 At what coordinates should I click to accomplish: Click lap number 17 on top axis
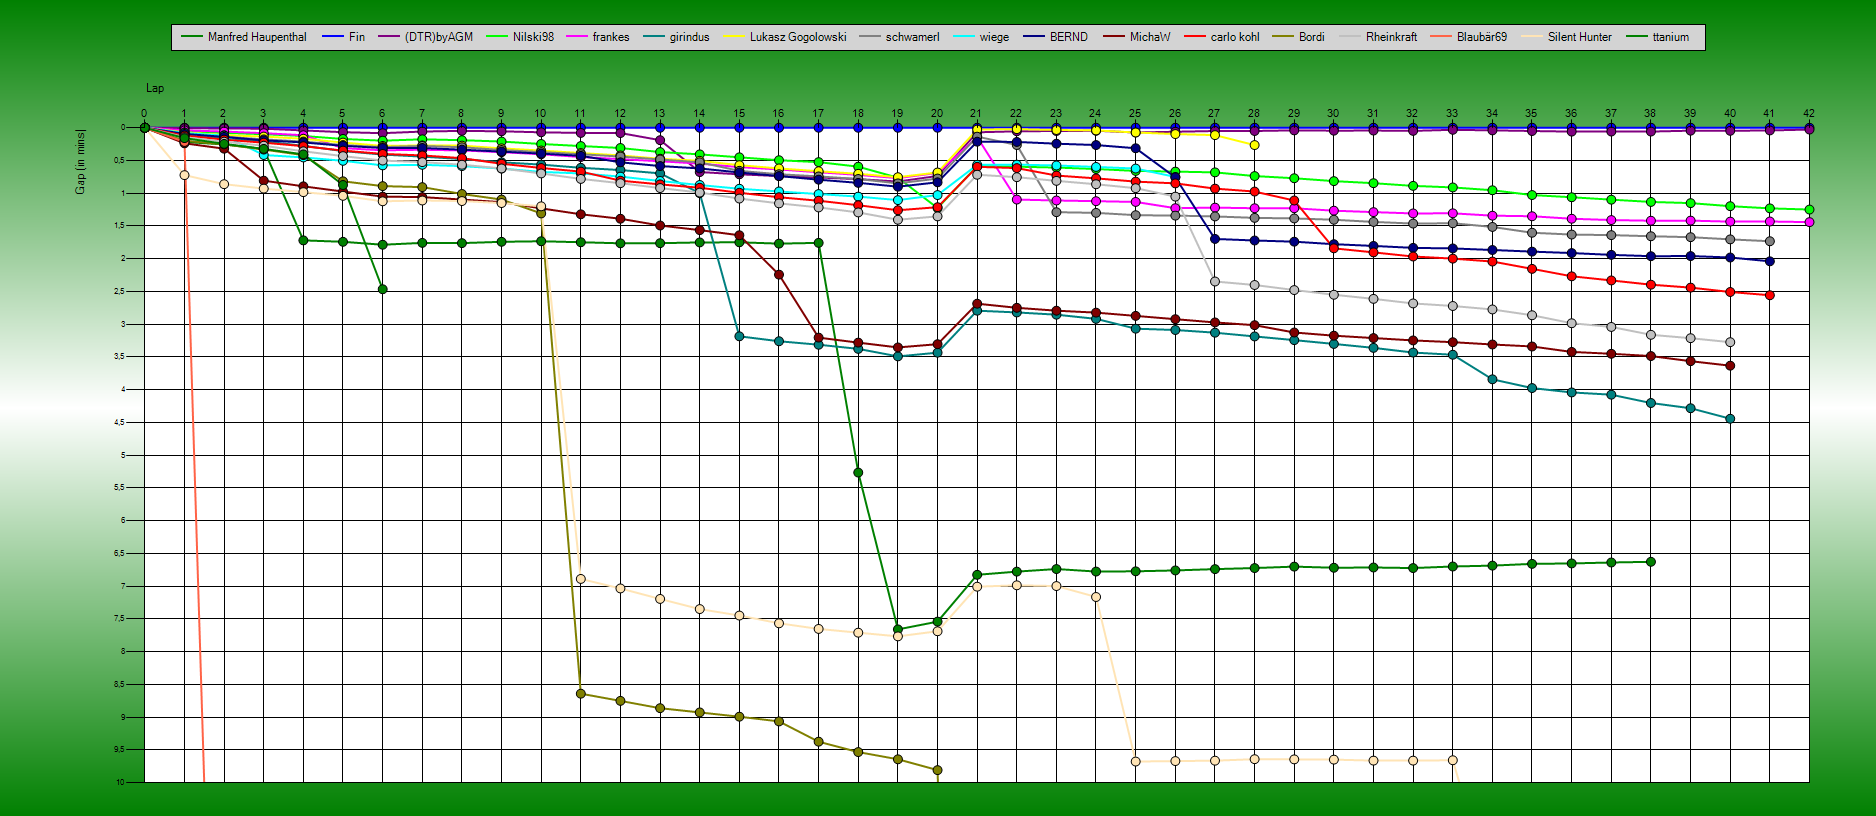(x=818, y=113)
